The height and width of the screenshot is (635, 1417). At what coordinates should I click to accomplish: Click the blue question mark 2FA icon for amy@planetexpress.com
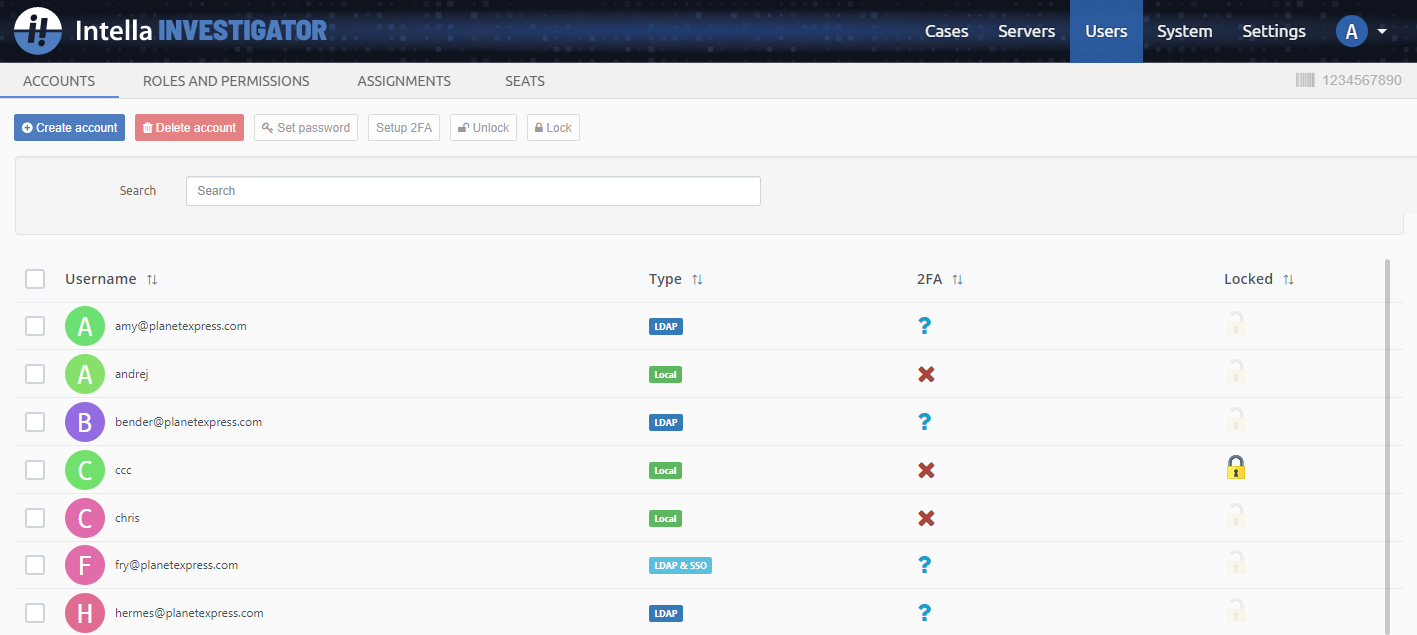925,325
